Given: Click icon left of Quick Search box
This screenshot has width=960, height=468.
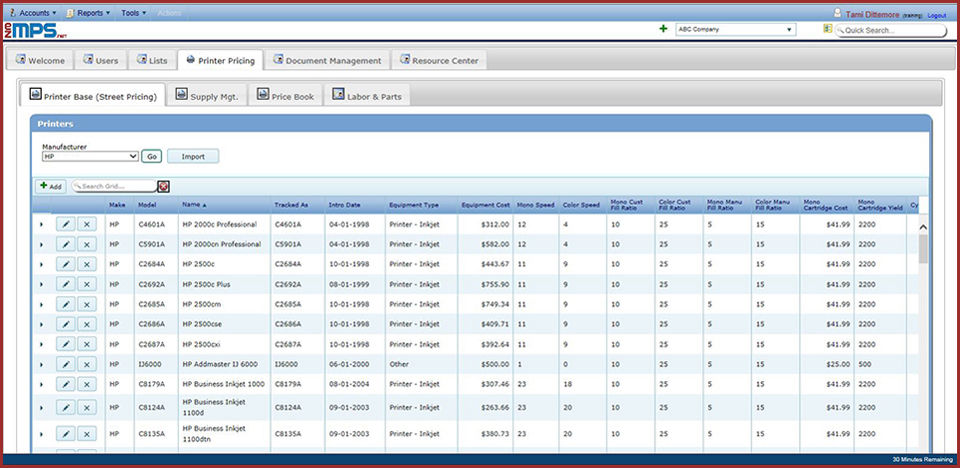Looking at the screenshot, I should click(828, 29).
